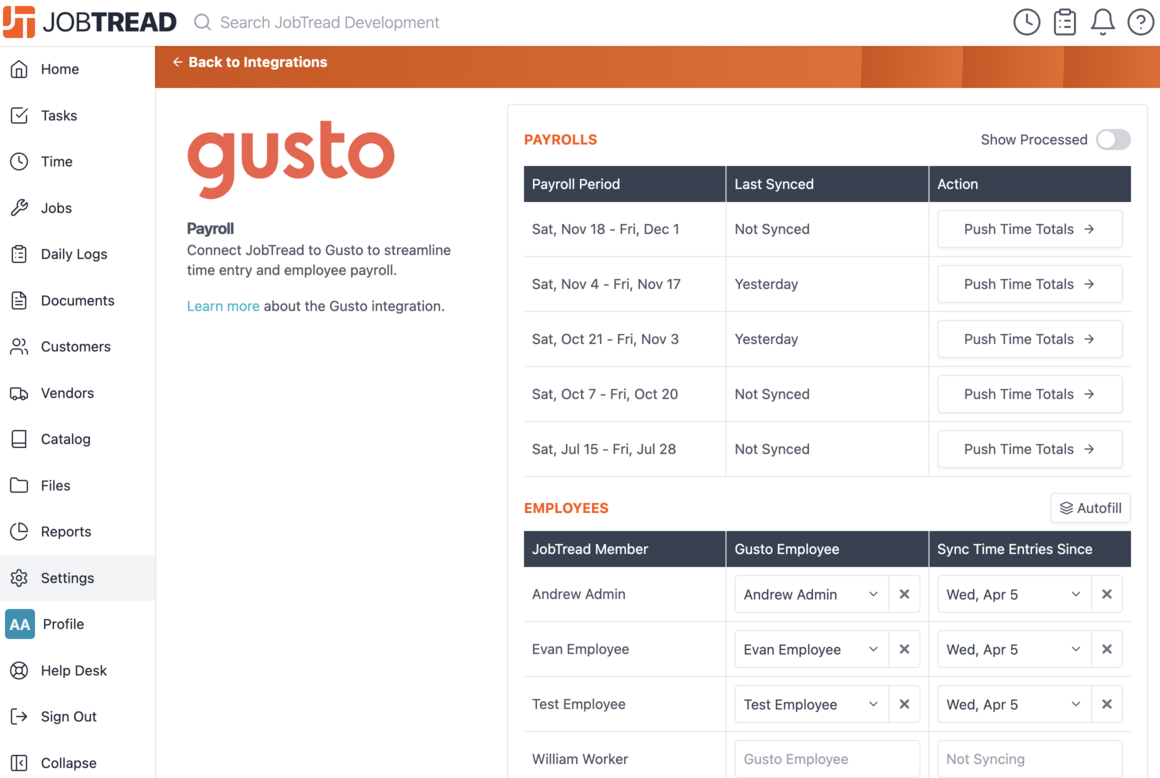Click the Tasks checkmark icon in sidebar
The width and height of the screenshot is (1160, 778).
[x=19, y=115]
